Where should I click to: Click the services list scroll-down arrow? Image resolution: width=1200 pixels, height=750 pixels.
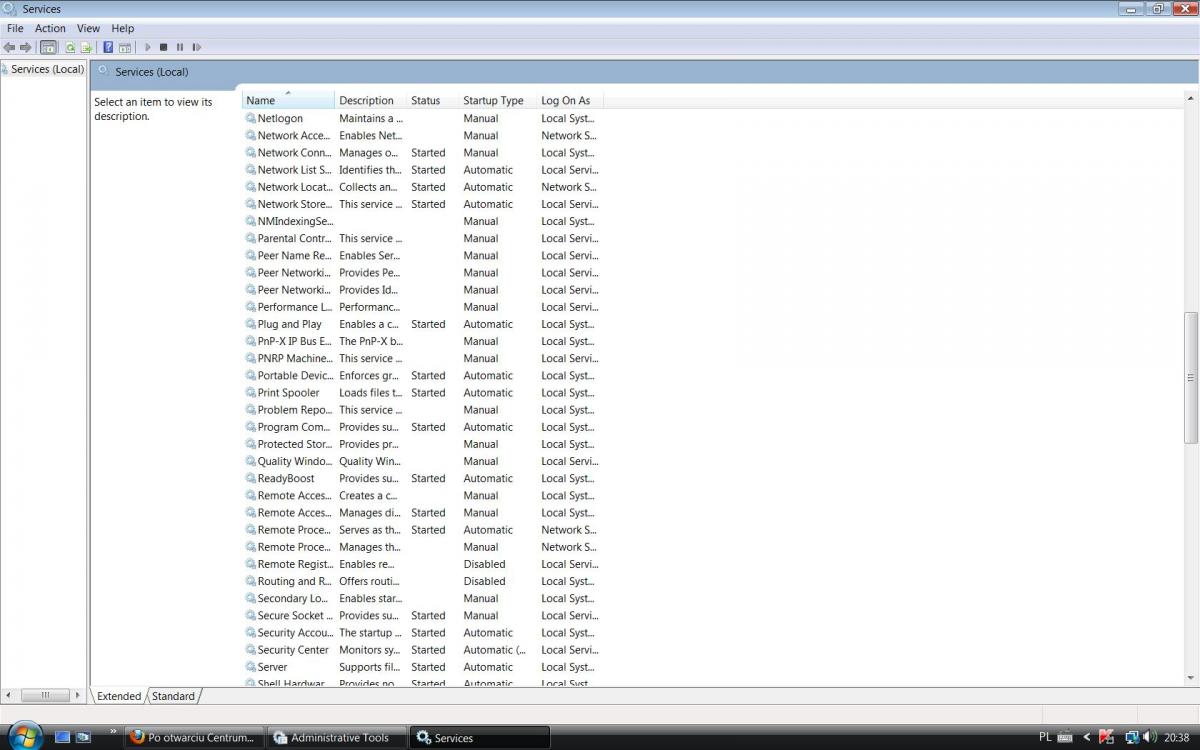click(x=1190, y=679)
